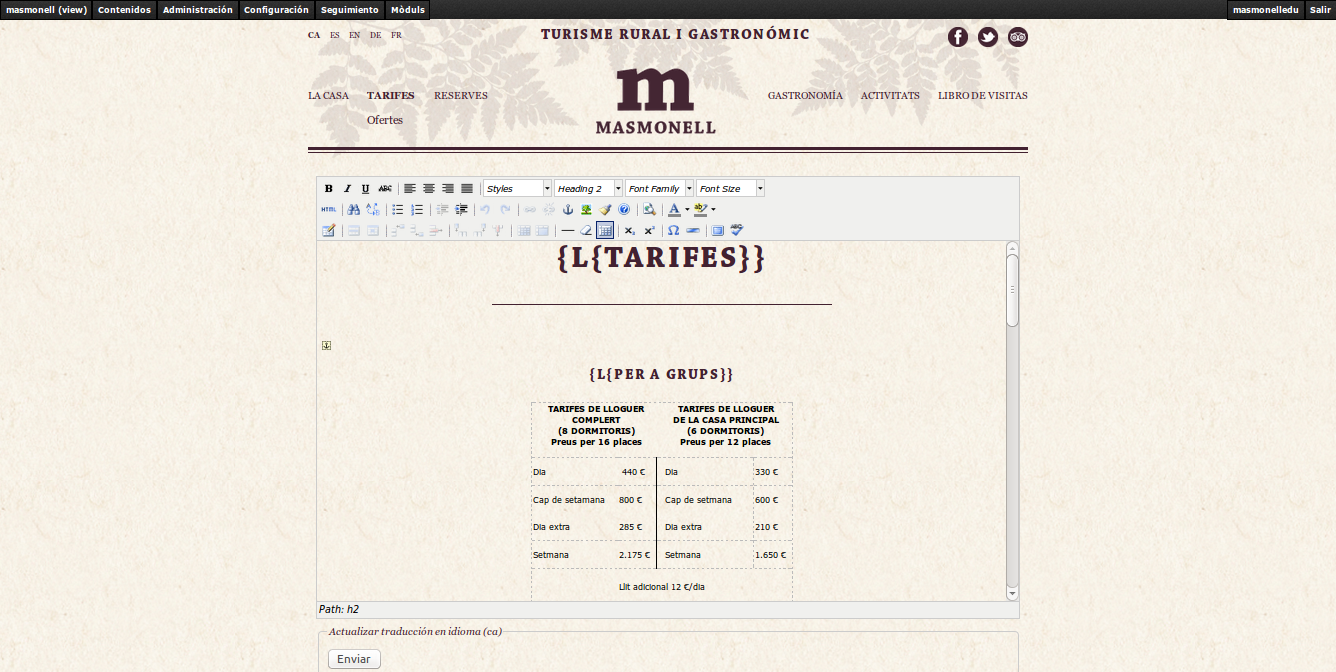The width and height of the screenshot is (1336, 672).
Task: Toggle strikethrough text formatting
Action: (x=385, y=189)
